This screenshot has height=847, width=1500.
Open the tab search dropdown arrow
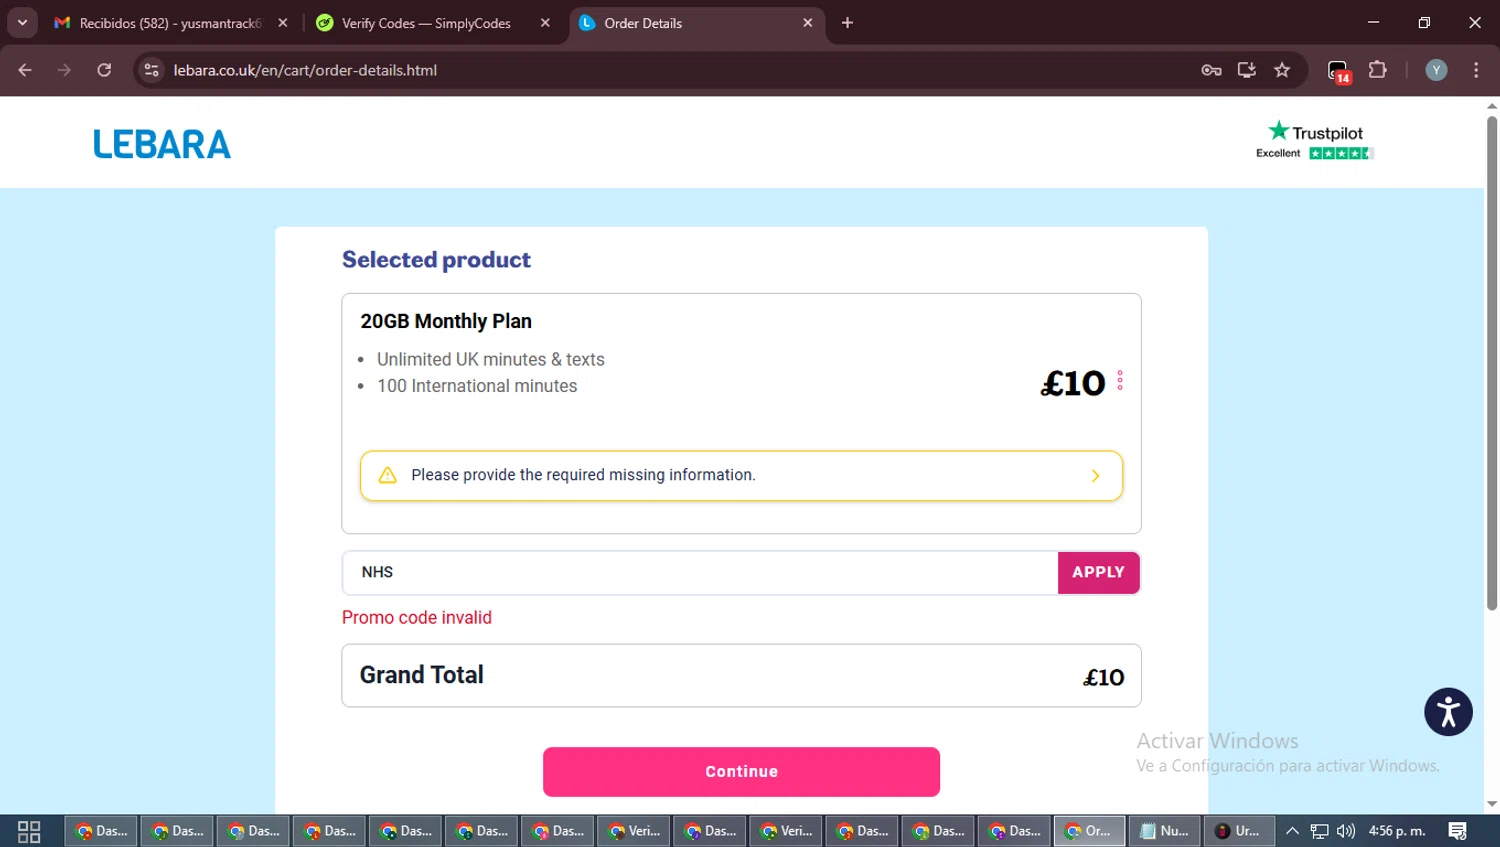click(x=22, y=23)
